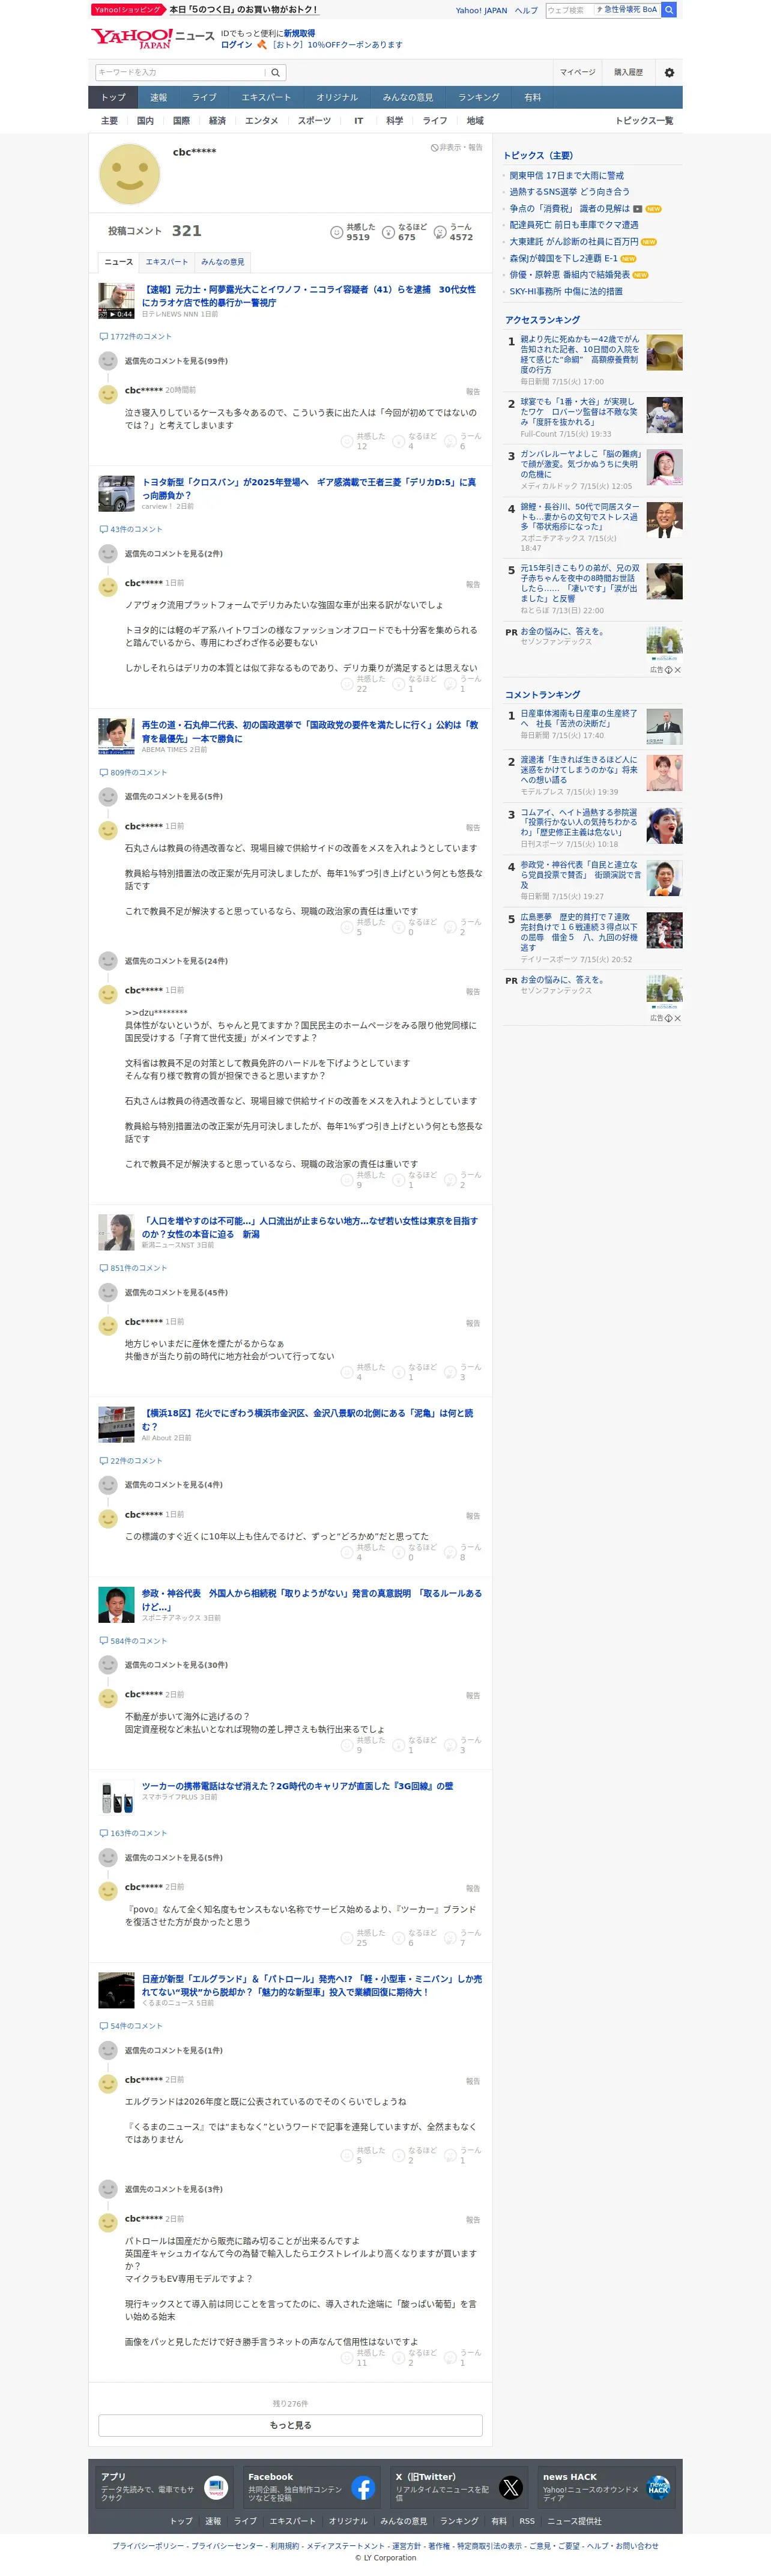Close the ad under access ranking
The image size is (771, 2576).
677,670
